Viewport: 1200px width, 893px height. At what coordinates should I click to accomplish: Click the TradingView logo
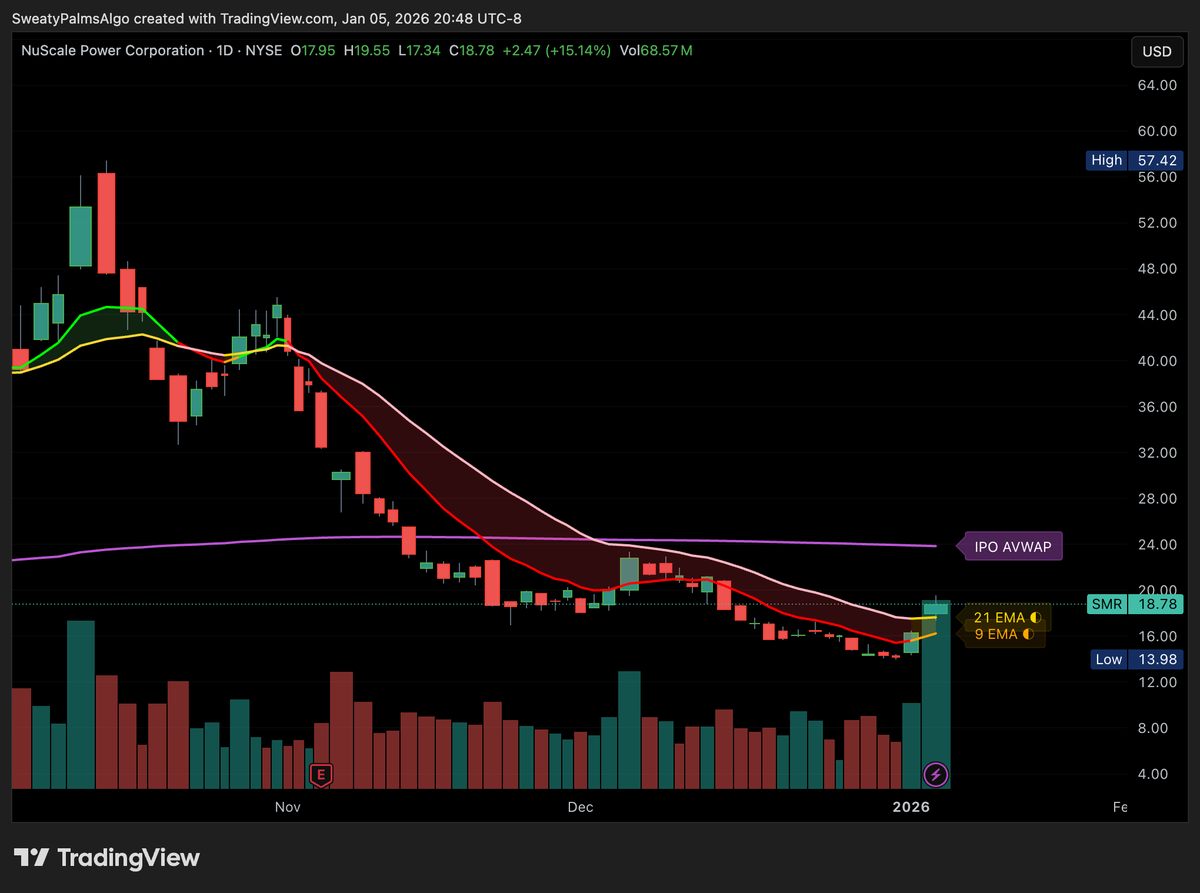107,858
